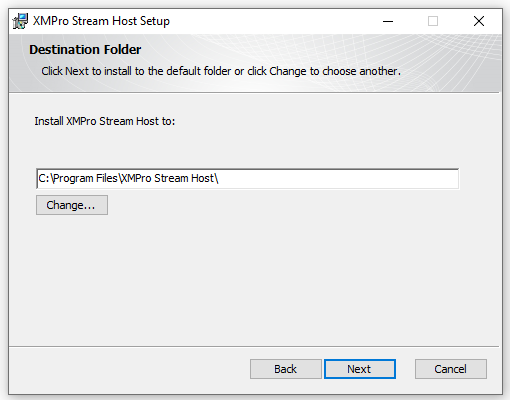The image size is (510, 400).
Task: Cancel the XMPro Stream Host installation
Action: pyautogui.click(x=451, y=369)
